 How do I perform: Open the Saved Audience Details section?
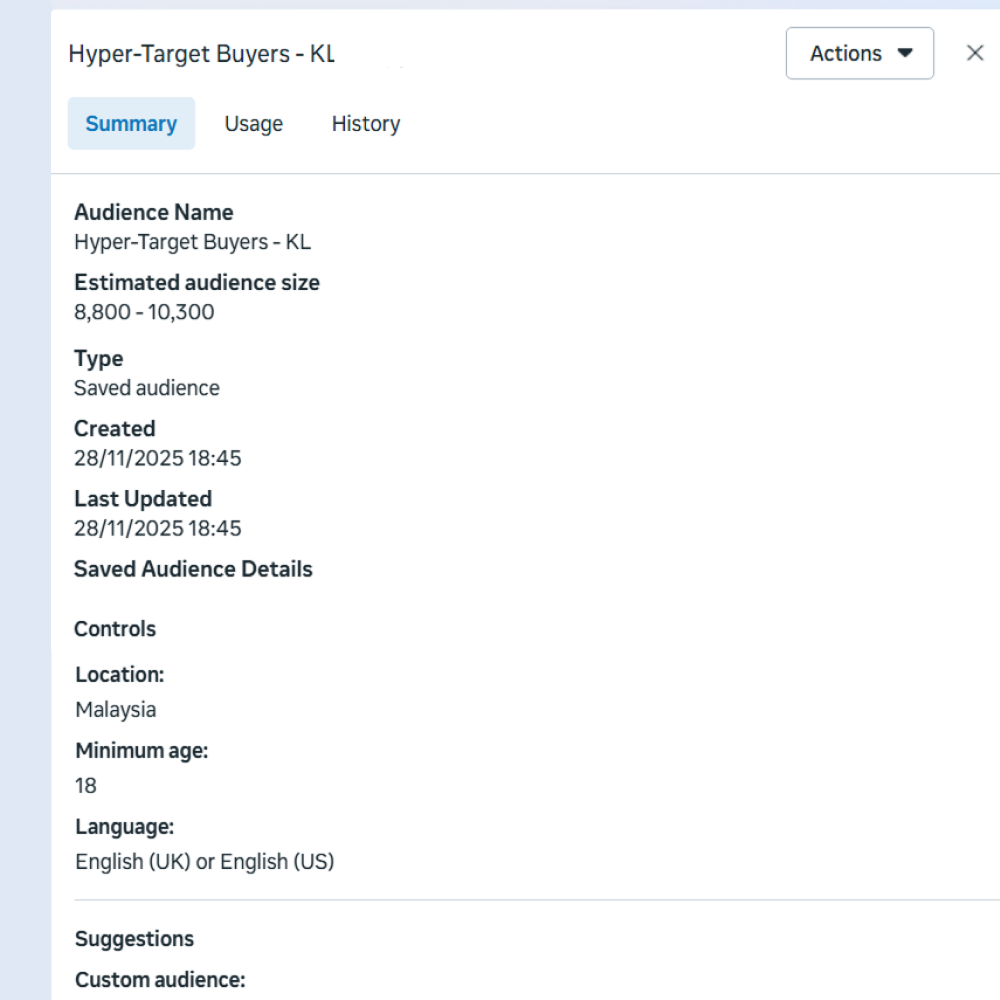(193, 569)
